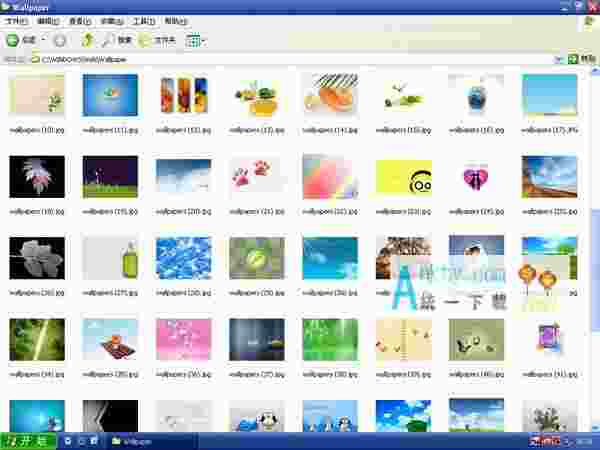Screen dimensions: 600x450
Task: Select the dark grey-blue wallpaper thumbnail
Action: click(257, 340)
